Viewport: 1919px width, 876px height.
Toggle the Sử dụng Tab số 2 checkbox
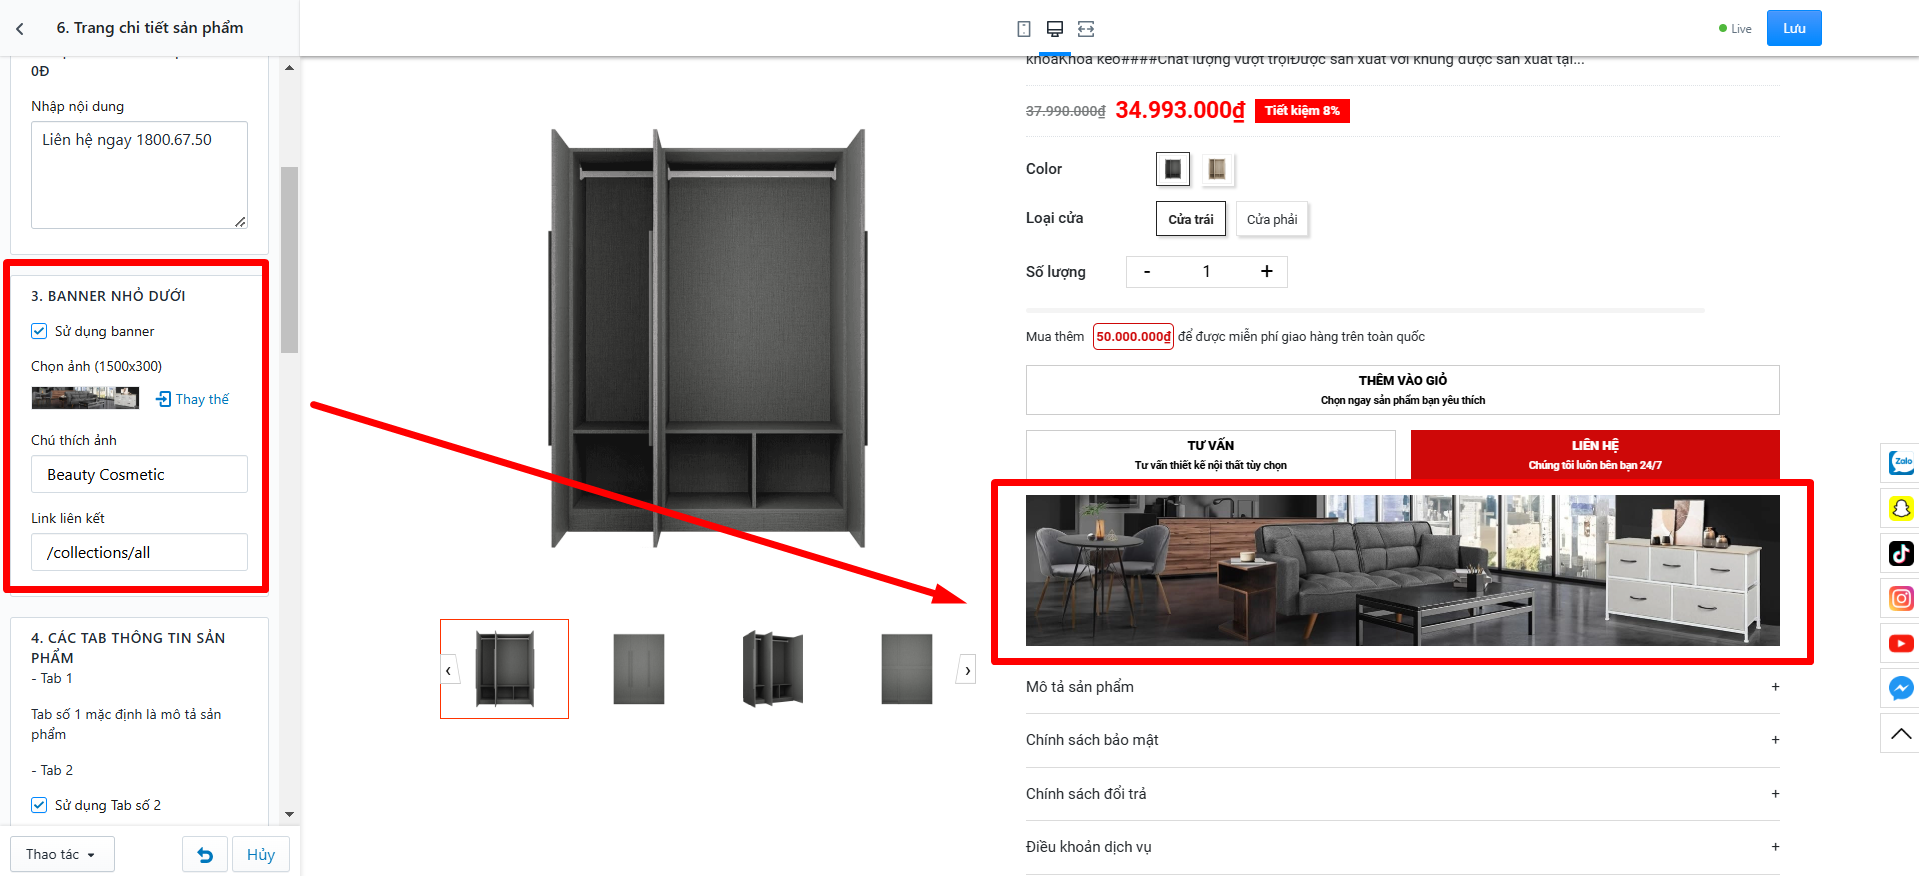tap(39, 805)
